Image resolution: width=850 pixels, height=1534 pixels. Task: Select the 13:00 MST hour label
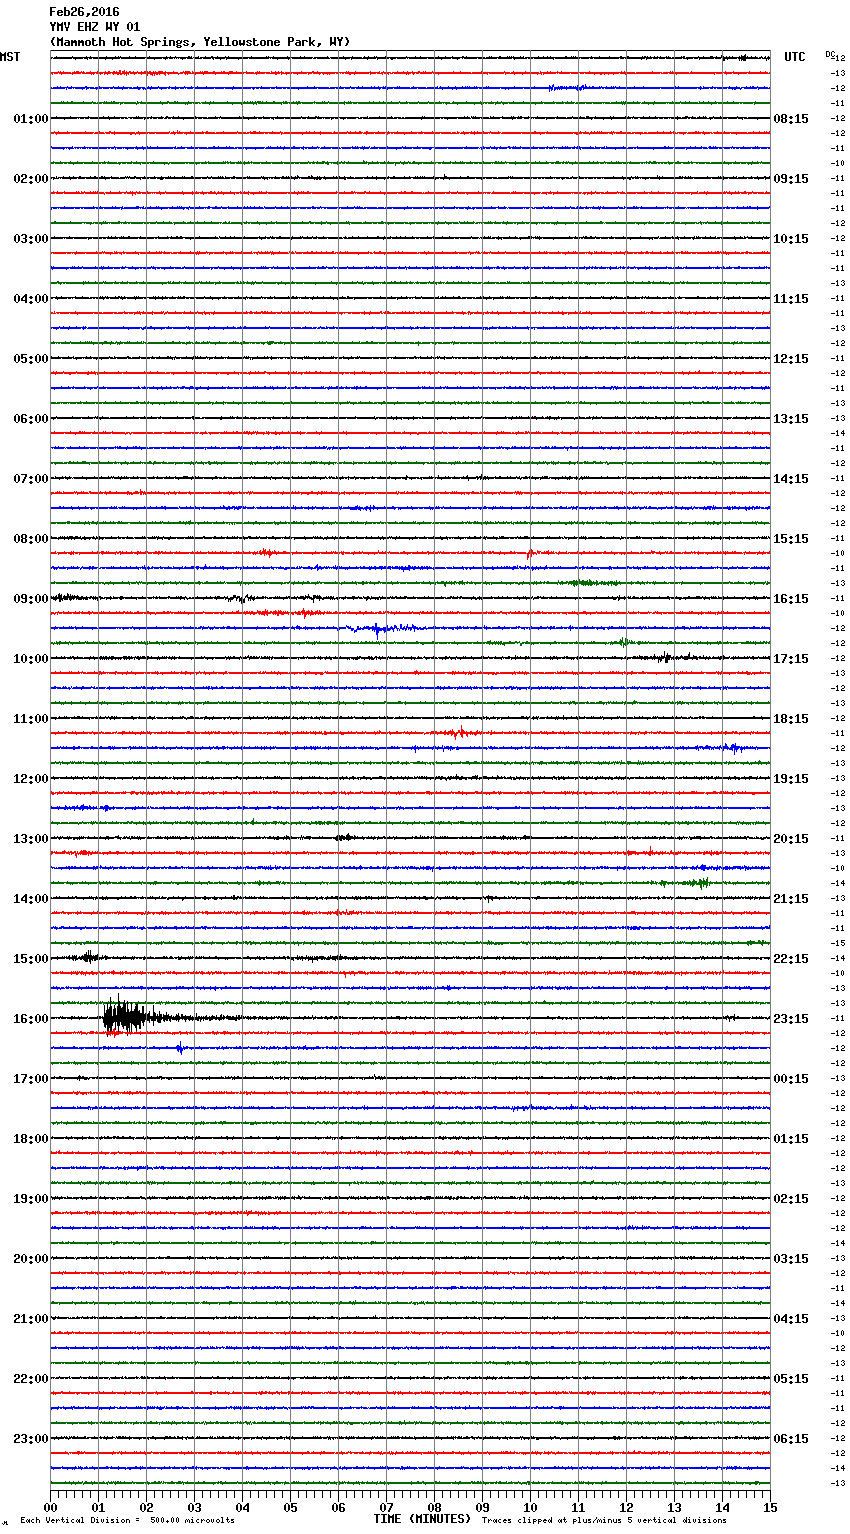click(x=31, y=839)
